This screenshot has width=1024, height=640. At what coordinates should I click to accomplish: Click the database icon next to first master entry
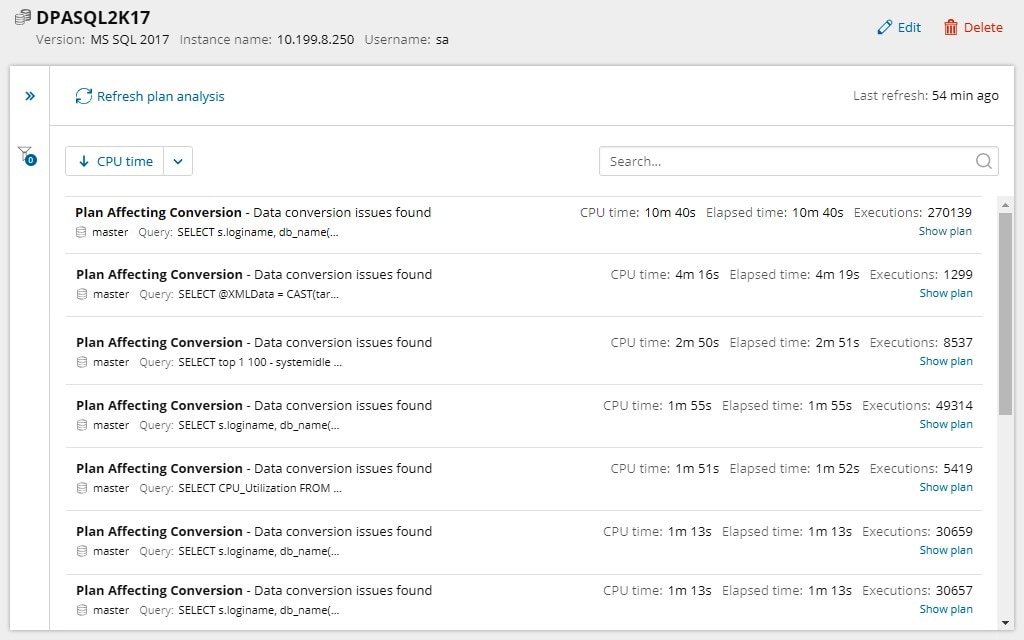(80, 231)
